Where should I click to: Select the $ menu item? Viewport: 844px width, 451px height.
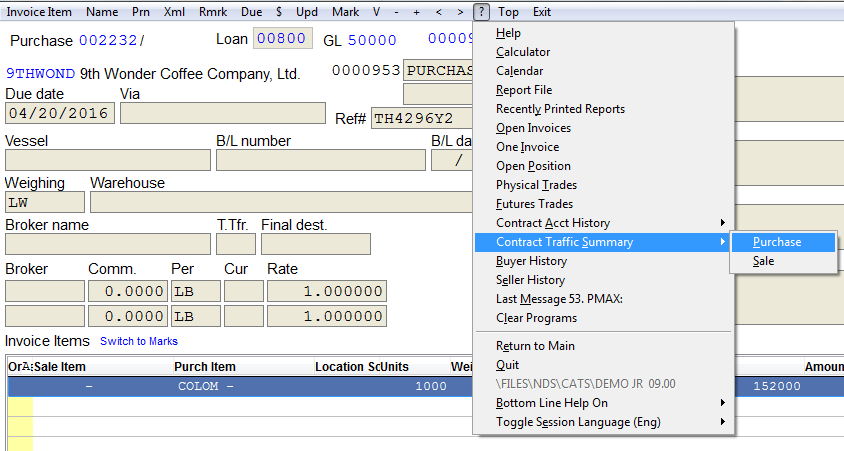click(x=279, y=12)
